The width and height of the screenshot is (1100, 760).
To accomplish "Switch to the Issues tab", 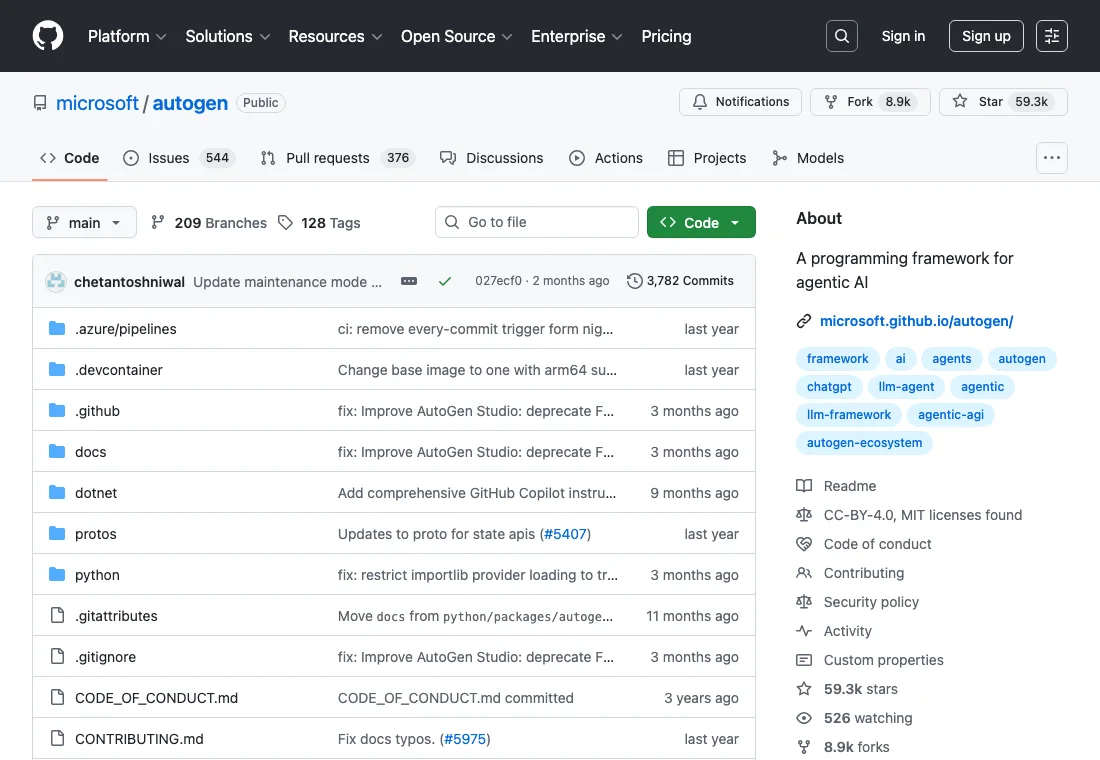I will 178,158.
